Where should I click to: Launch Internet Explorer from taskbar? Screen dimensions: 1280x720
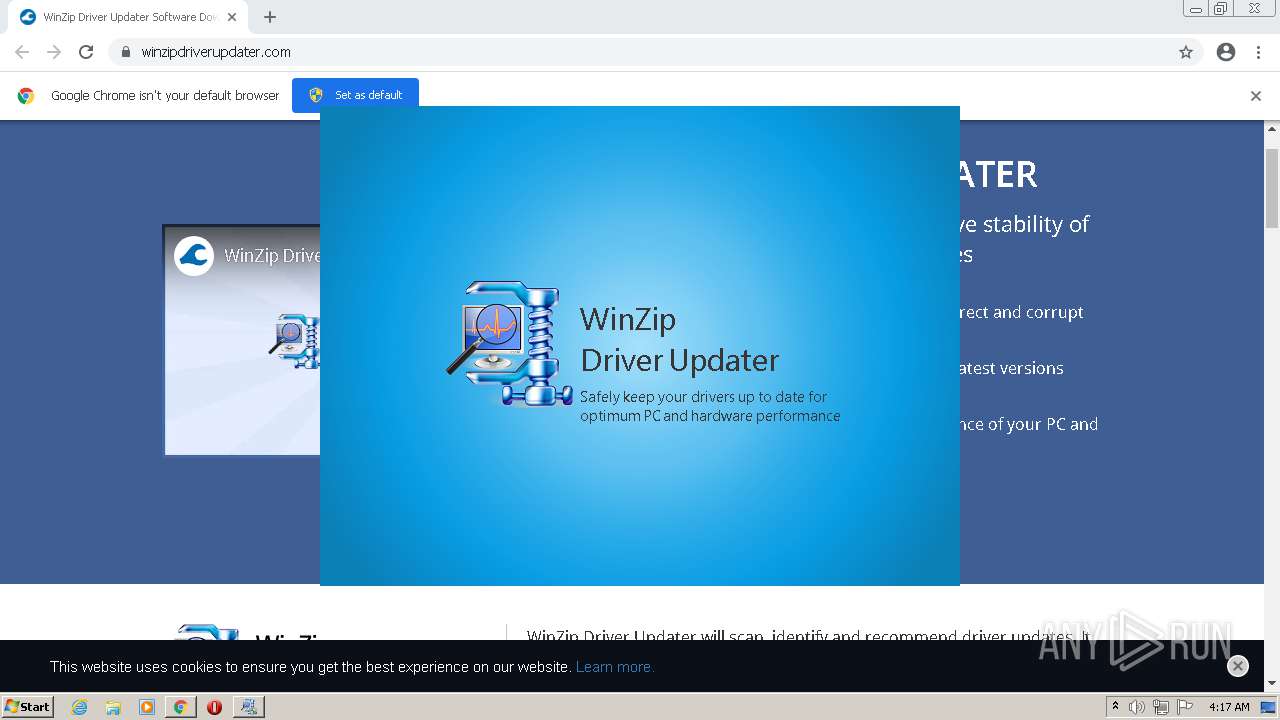pyautogui.click(x=80, y=707)
